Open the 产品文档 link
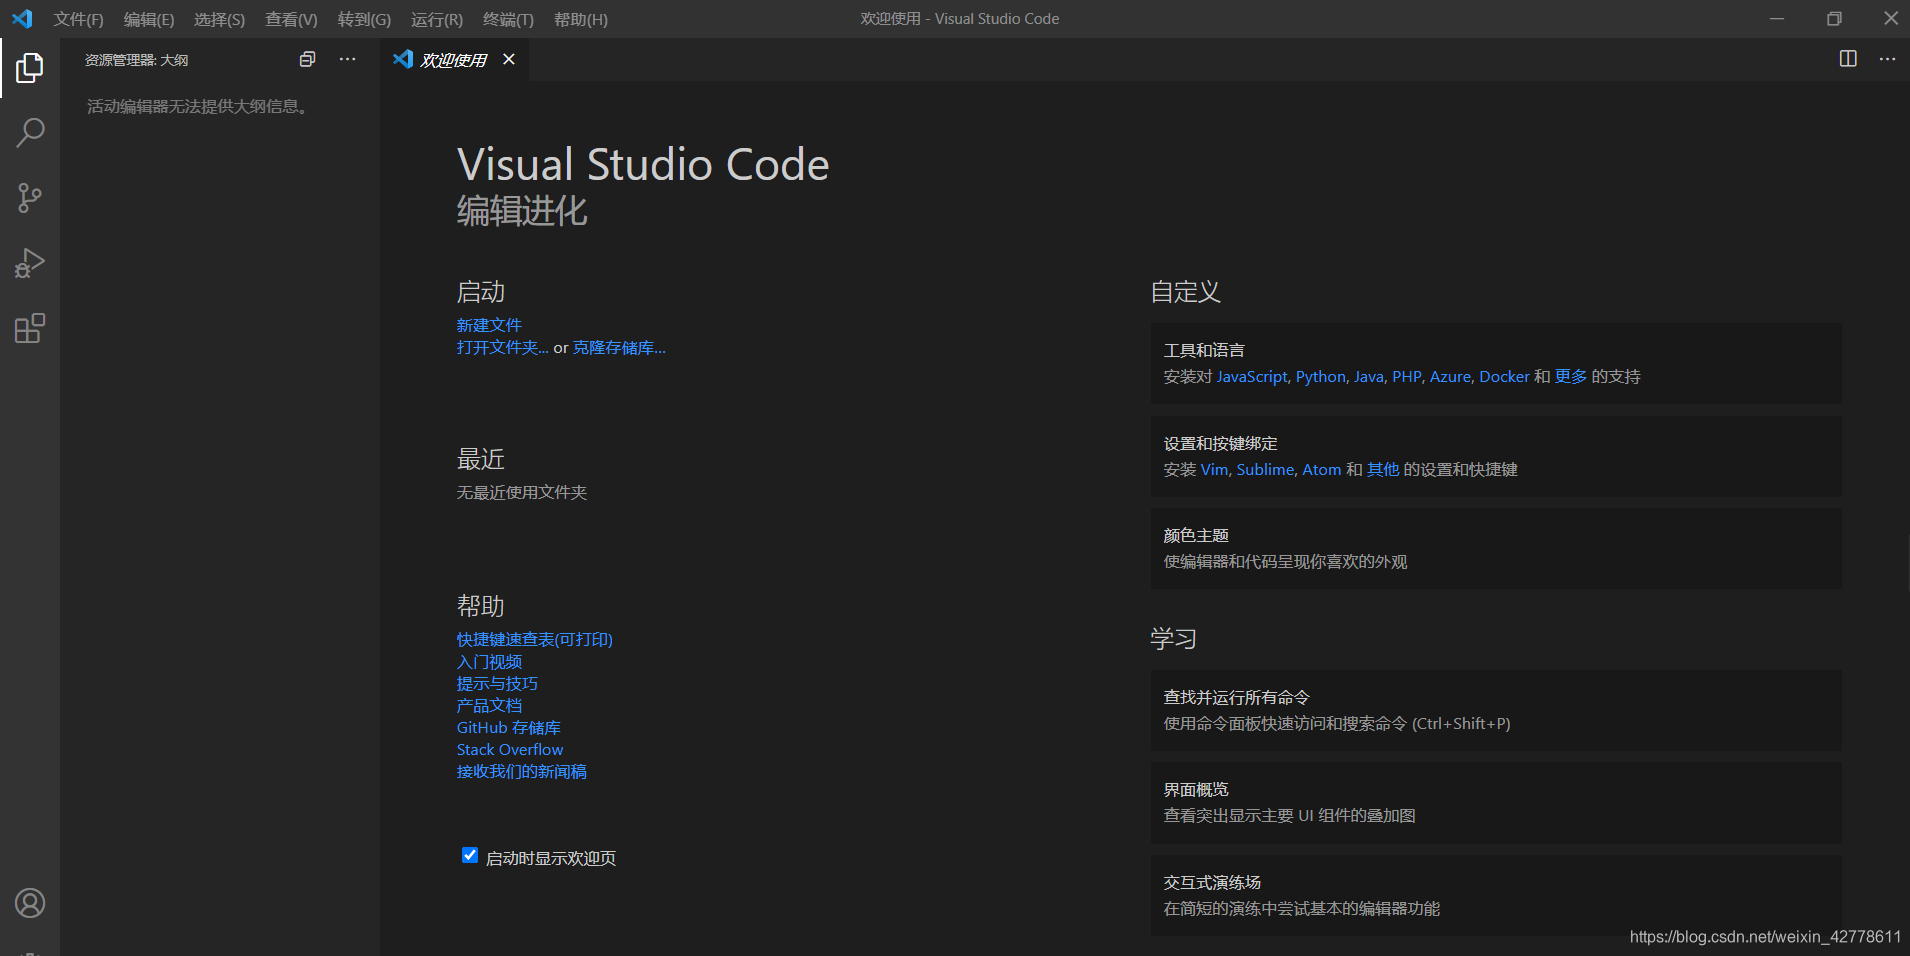 (489, 705)
